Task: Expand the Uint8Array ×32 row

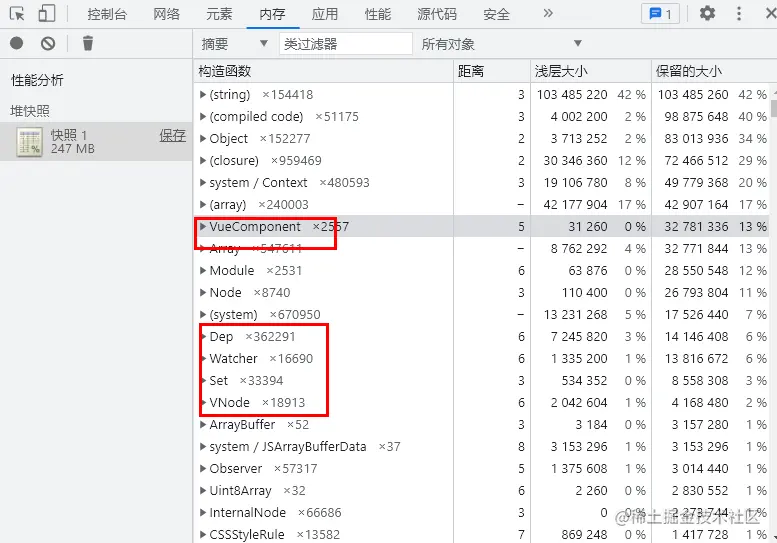Action: click(203, 490)
